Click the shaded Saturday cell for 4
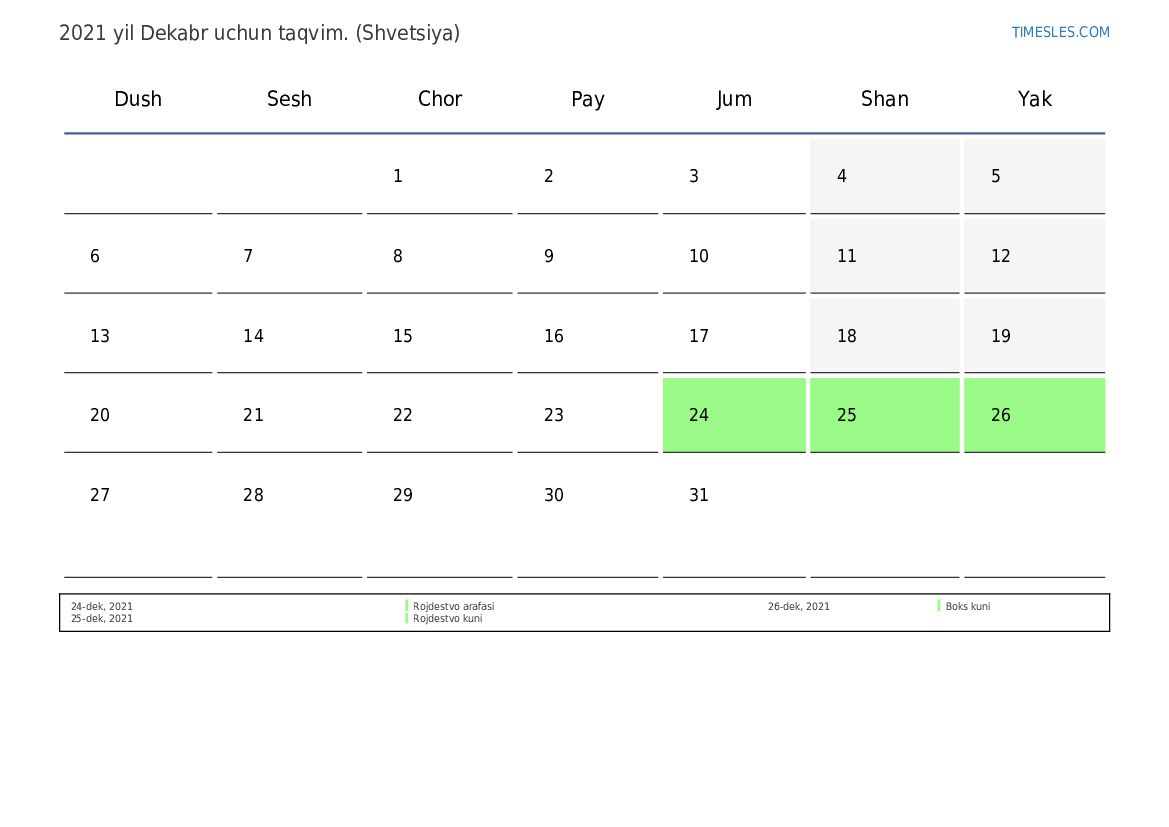This screenshot has height=827, width=1169. [884, 176]
